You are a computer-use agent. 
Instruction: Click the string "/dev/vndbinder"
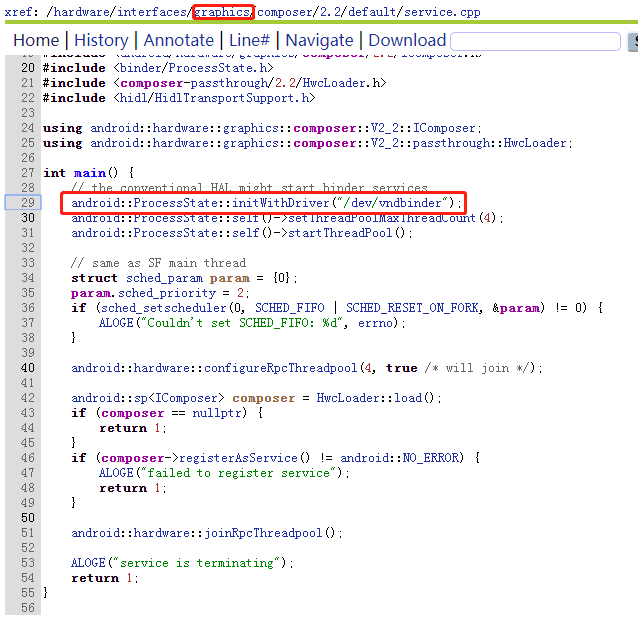pyautogui.click(x=392, y=203)
